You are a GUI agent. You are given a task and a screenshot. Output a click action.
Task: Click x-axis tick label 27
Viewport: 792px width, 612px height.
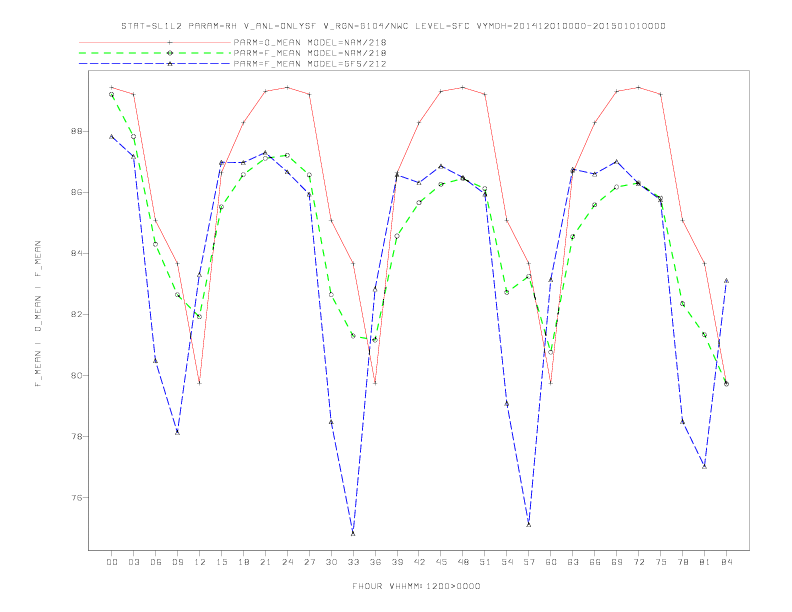(x=309, y=562)
